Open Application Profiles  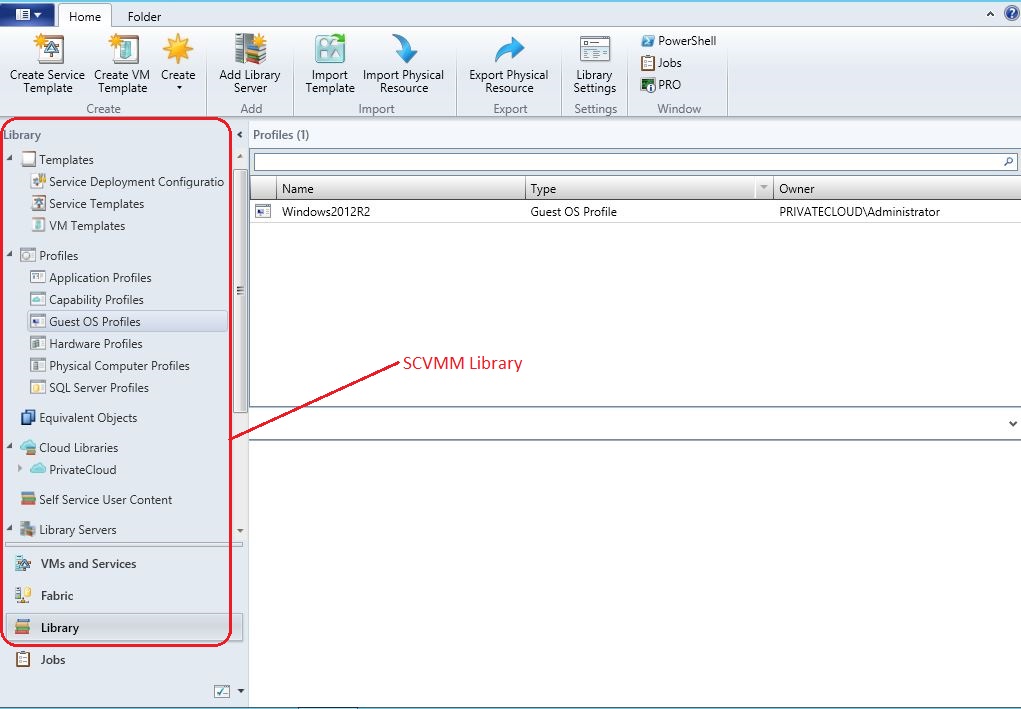tap(91, 277)
